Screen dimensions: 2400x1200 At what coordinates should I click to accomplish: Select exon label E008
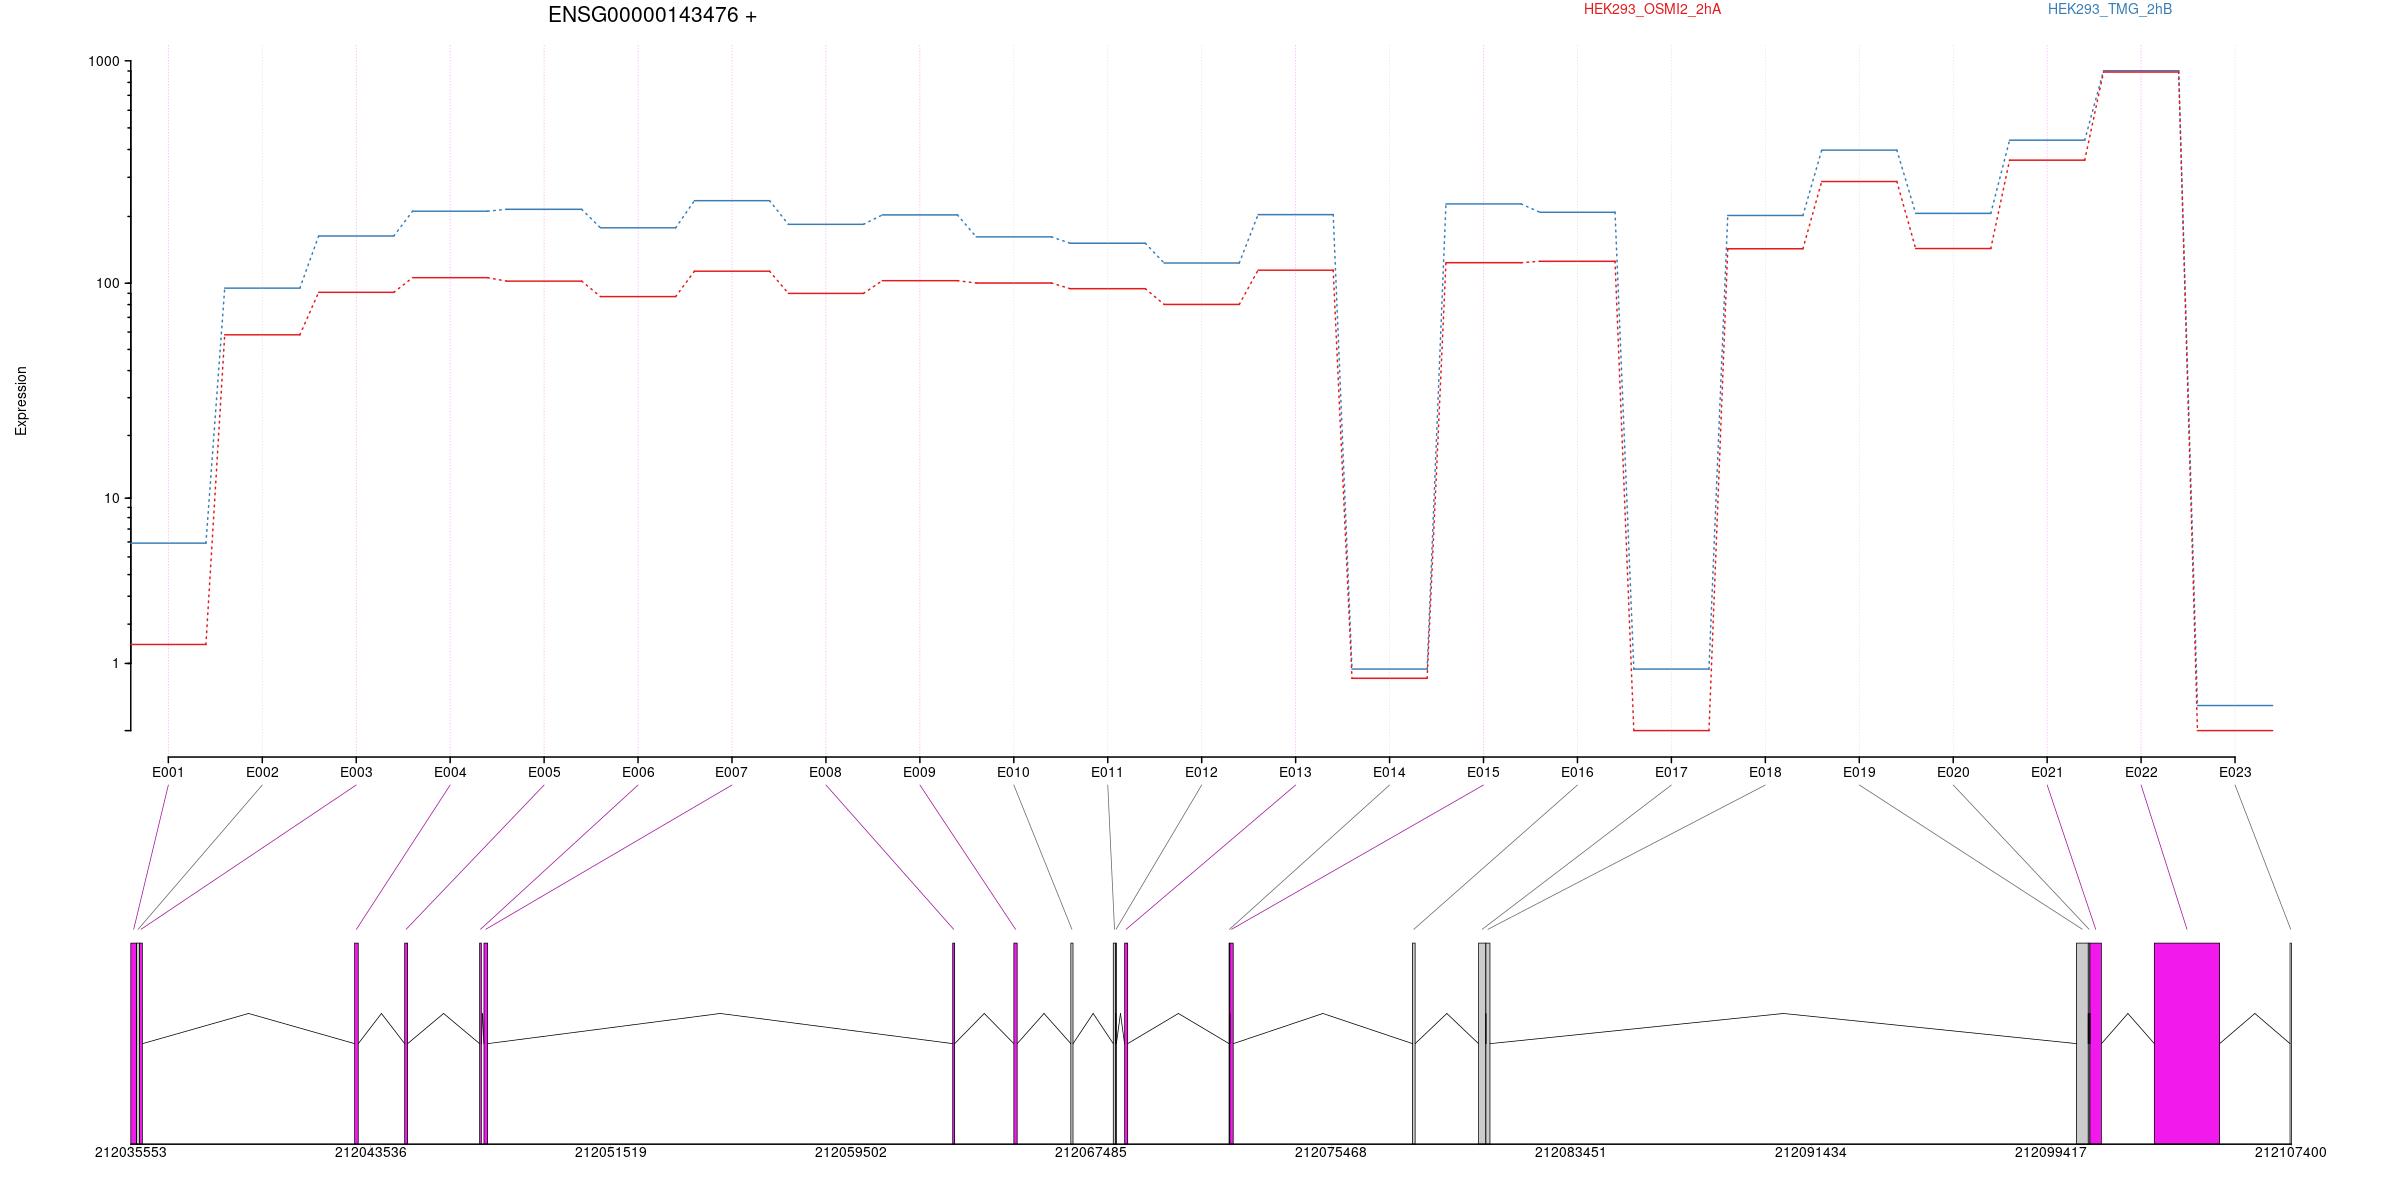coord(825,772)
